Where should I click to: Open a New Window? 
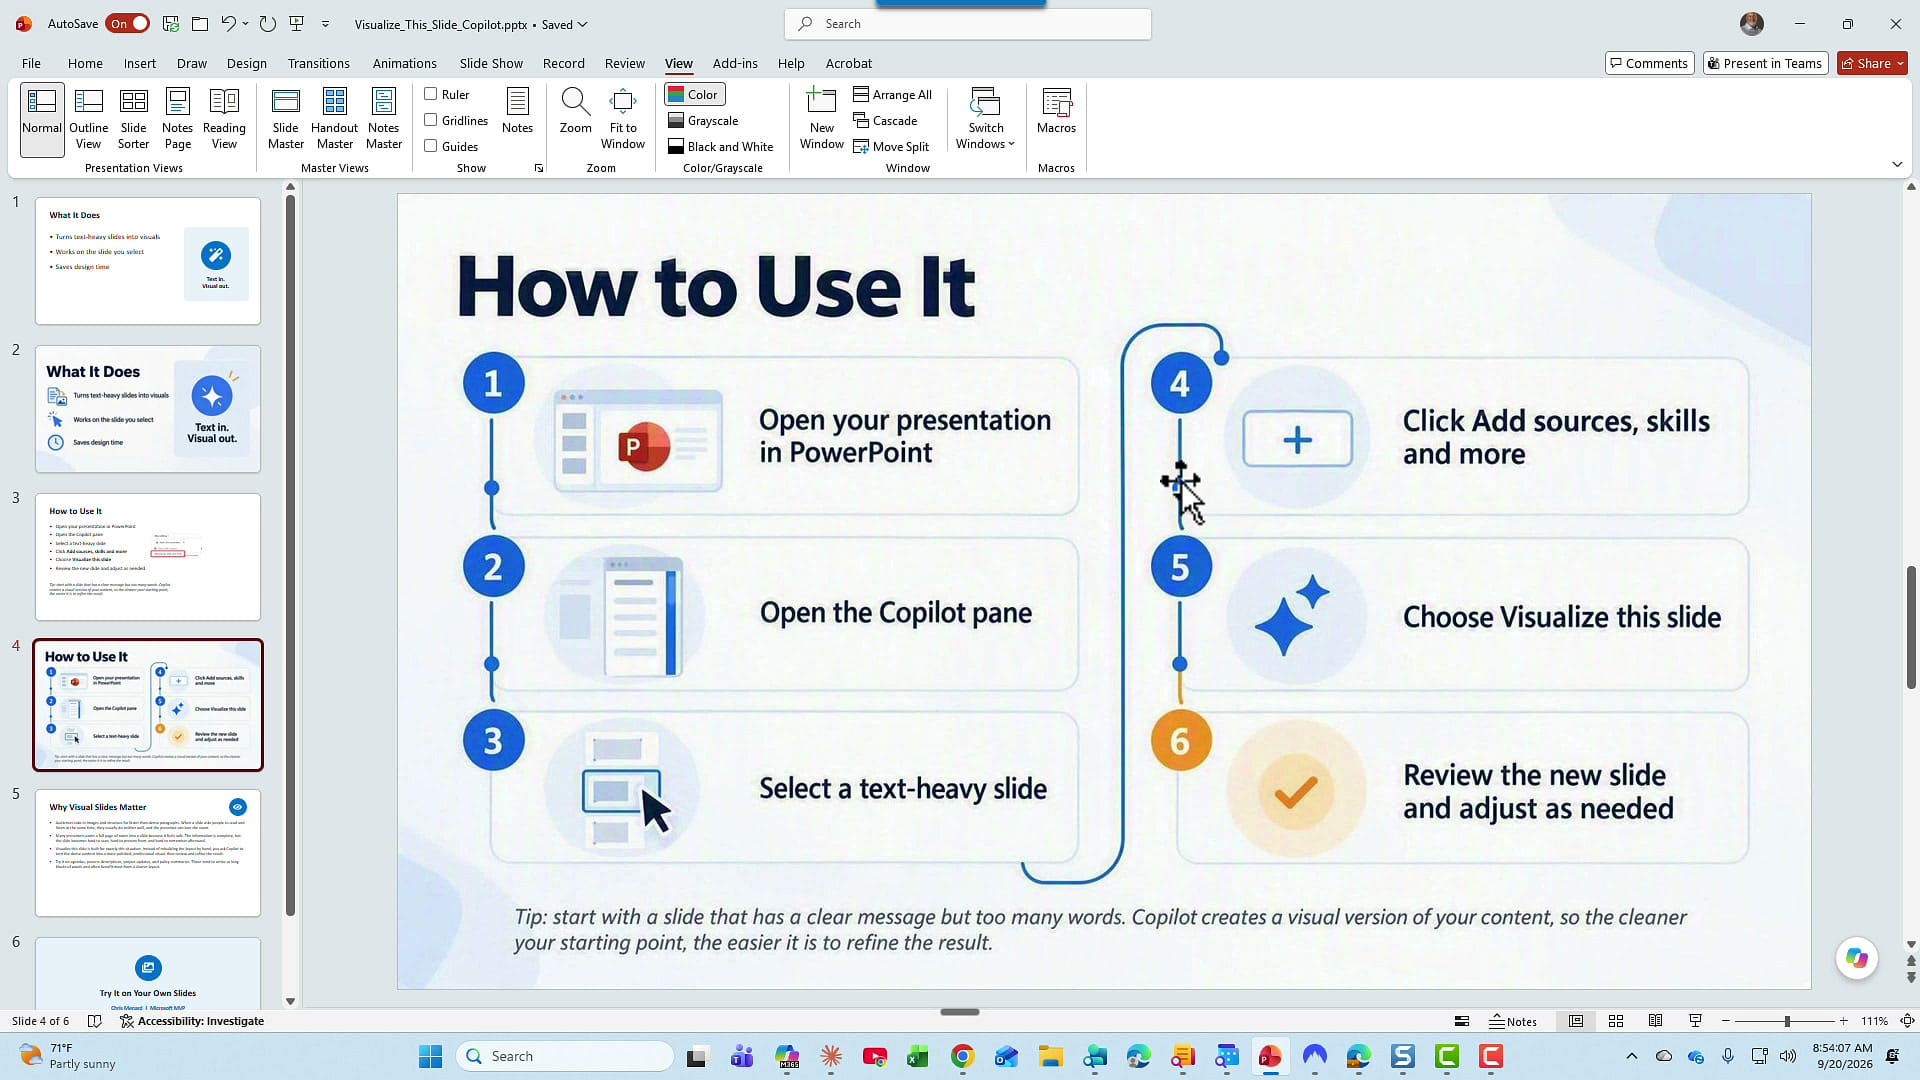tap(821, 119)
